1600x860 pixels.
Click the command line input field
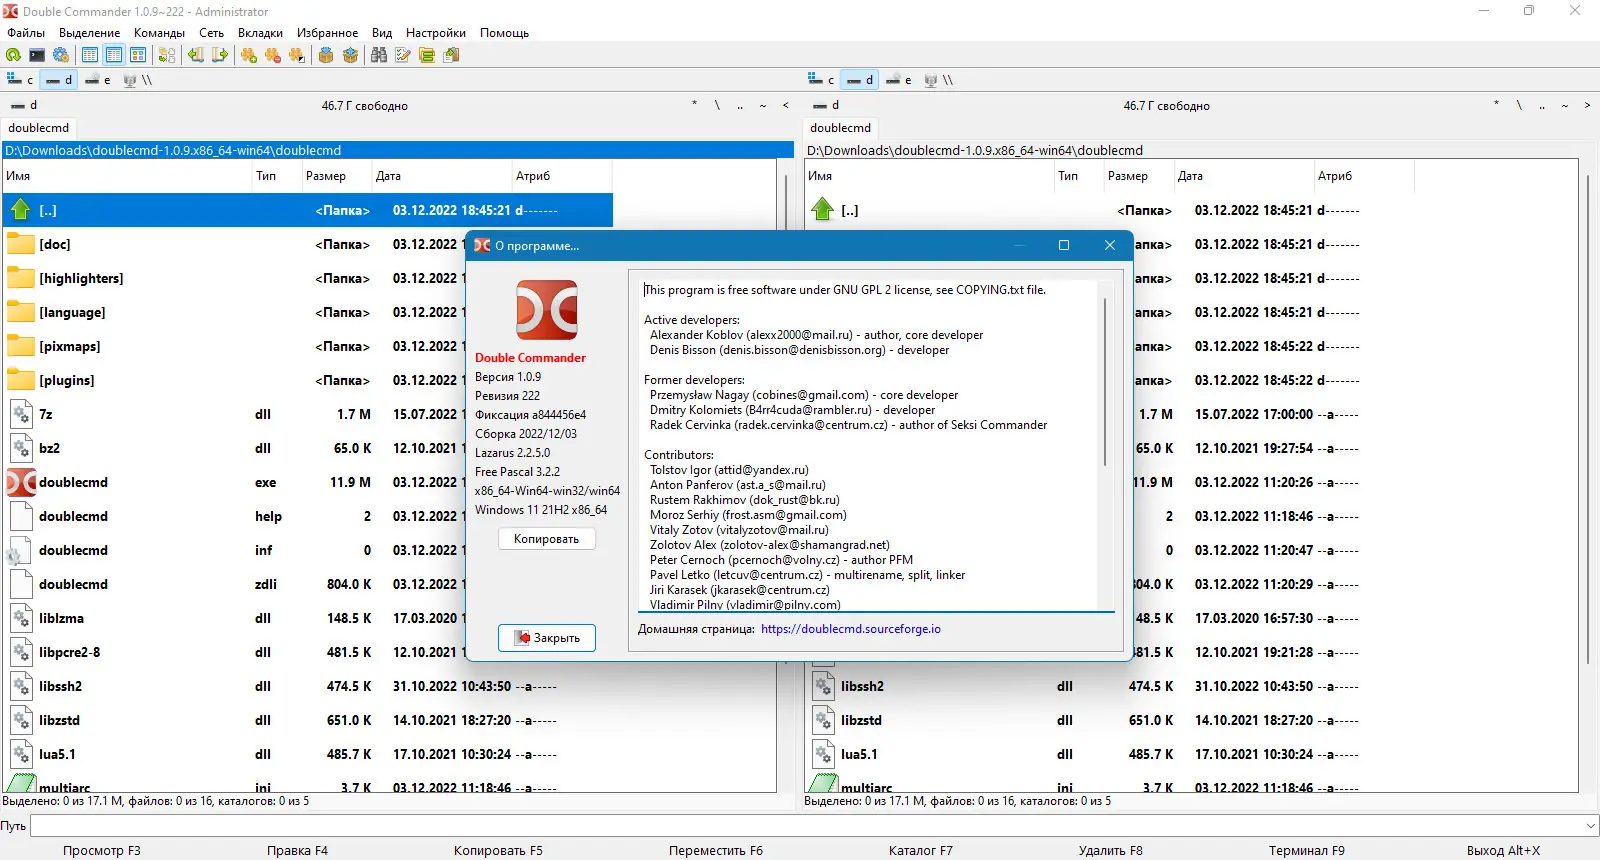point(807,826)
